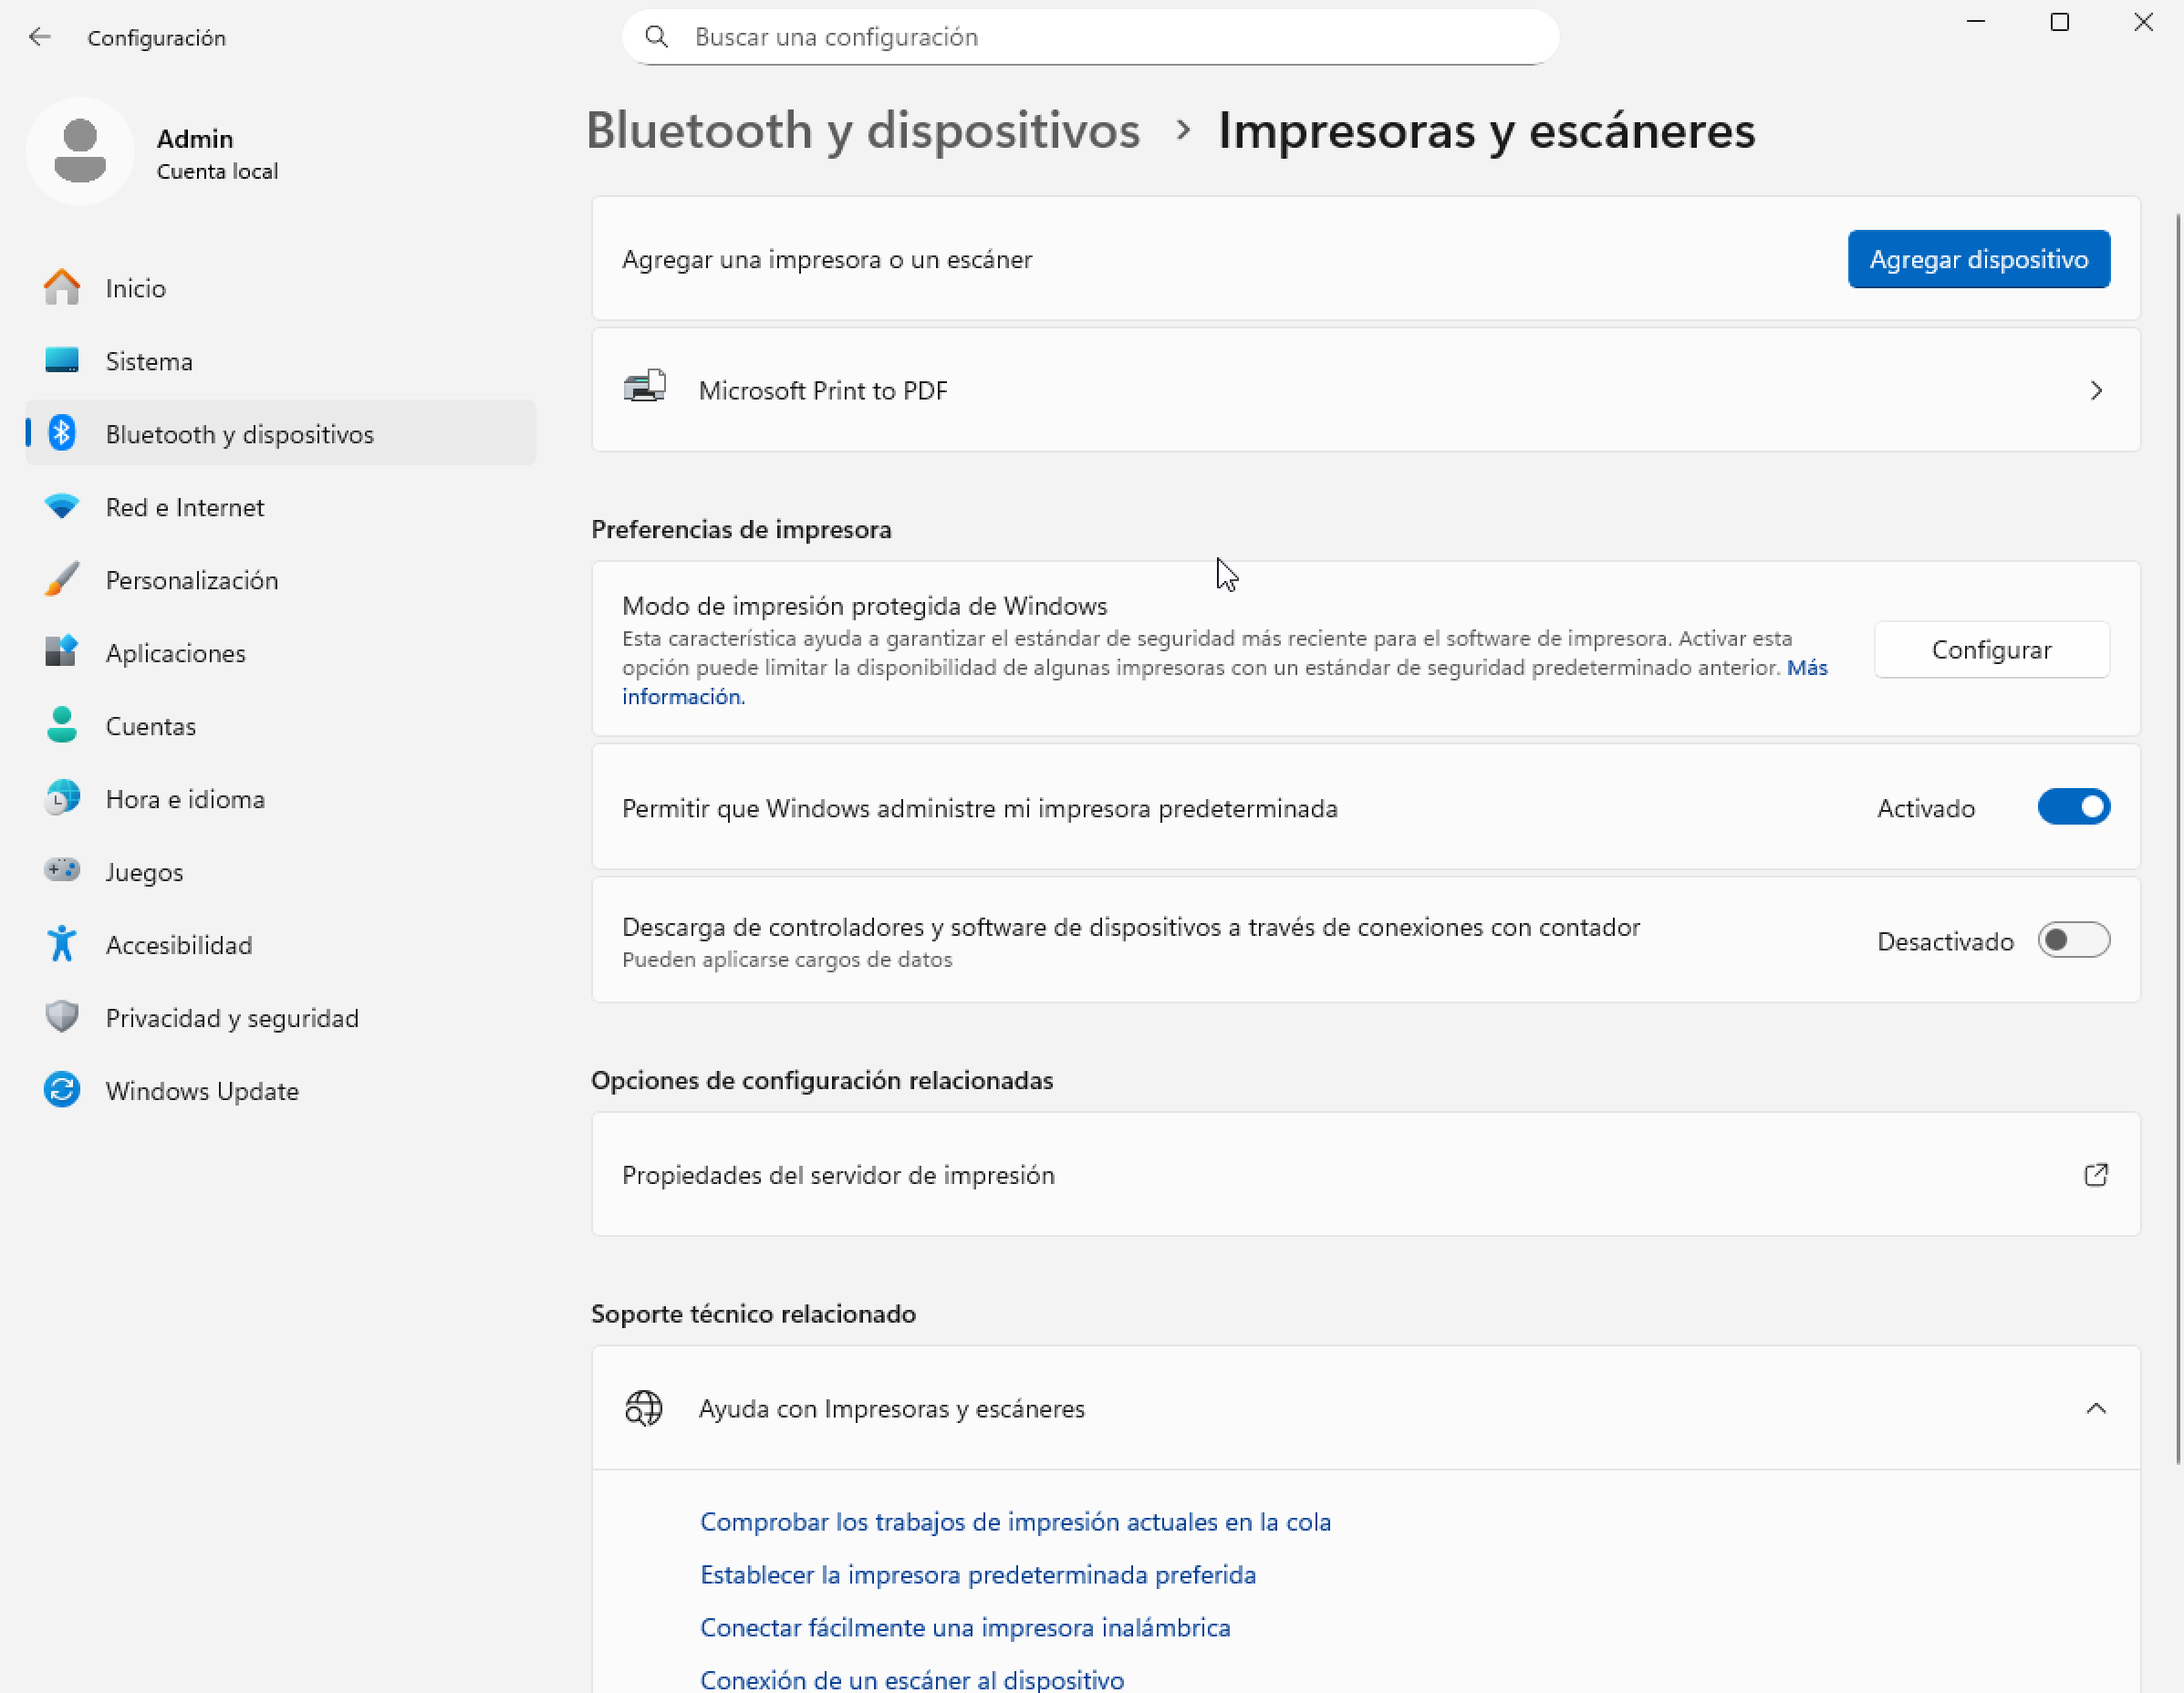The height and width of the screenshot is (1693, 2184).
Task: Click external link icon for Propiedades del servidor
Action: [2096, 1175]
